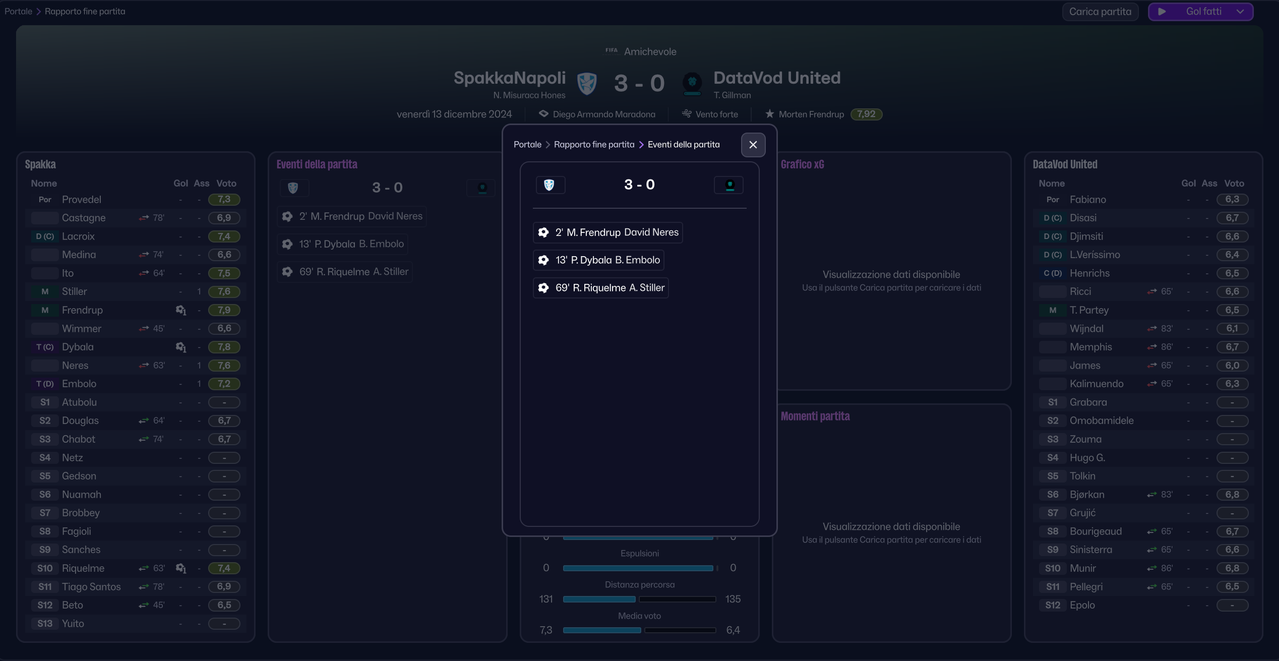Play highlights with the Gol fatti play icon
The image size is (1279, 661).
click(x=1162, y=12)
